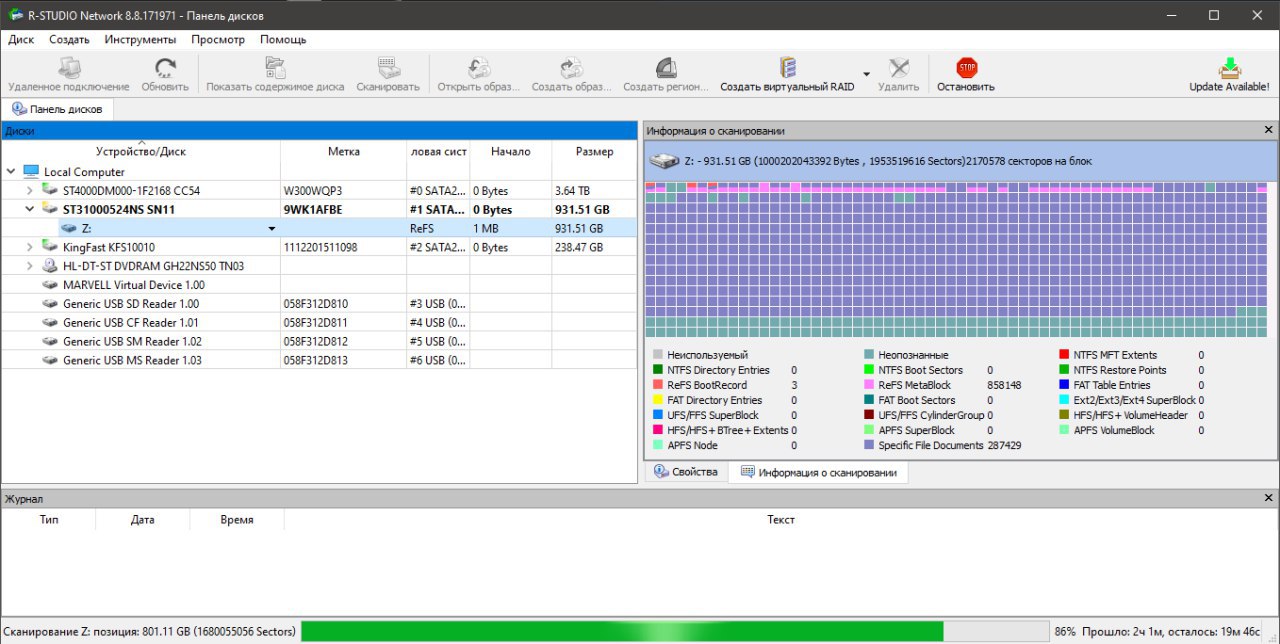The height and width of the screenshot is (644, 1280).
Task: Sort by Устройство/Диск column header
Action: (141, 152)
